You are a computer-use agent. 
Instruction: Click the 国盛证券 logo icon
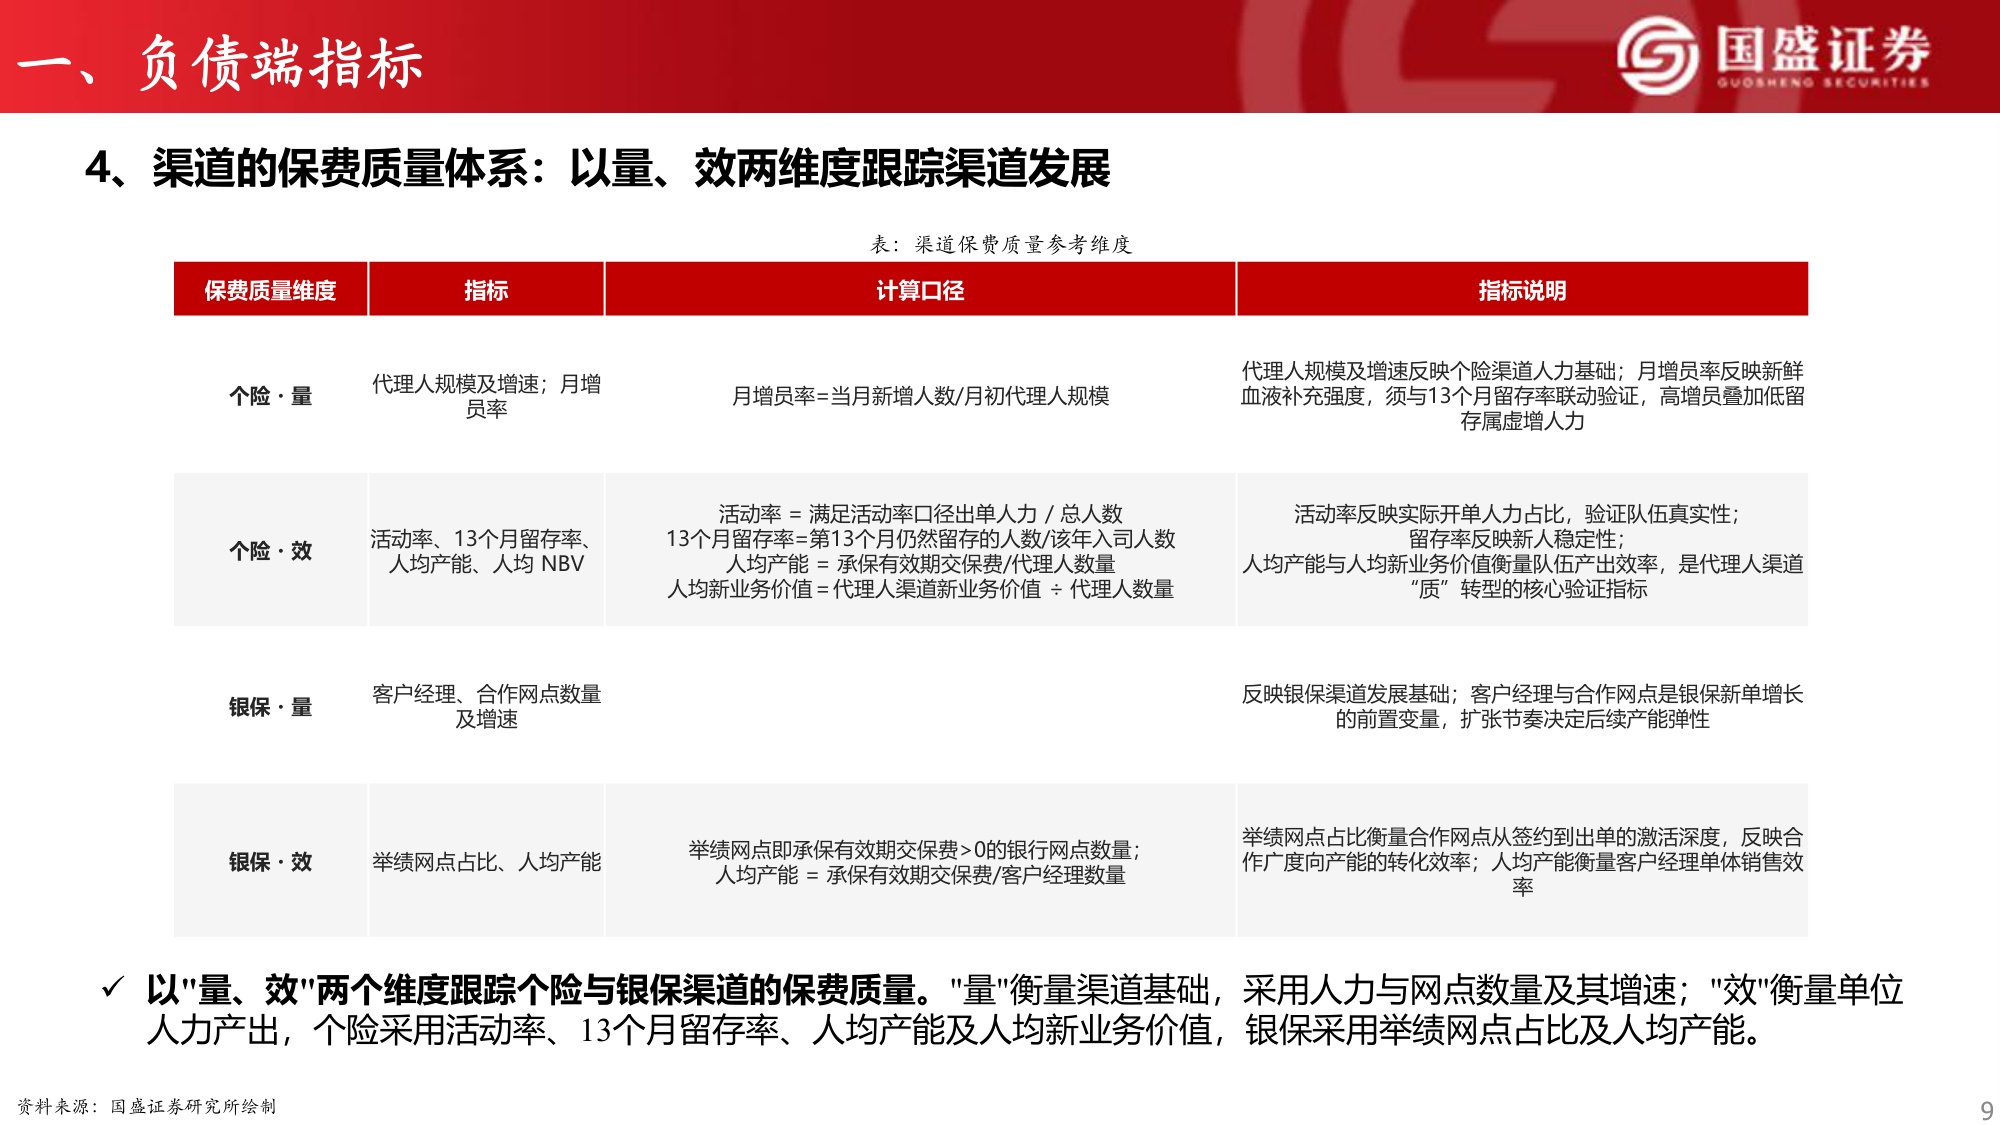click(1658, 55)
